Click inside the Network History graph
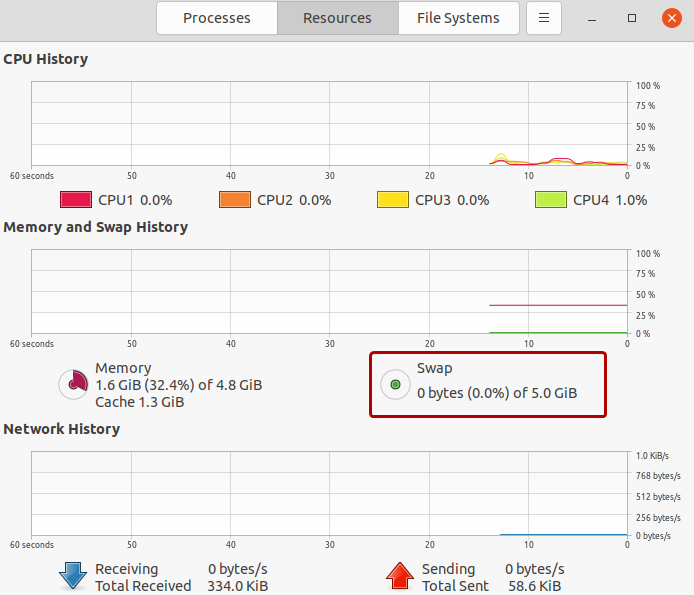The width and height of the screenshot is (694, 595). point(329,494)
